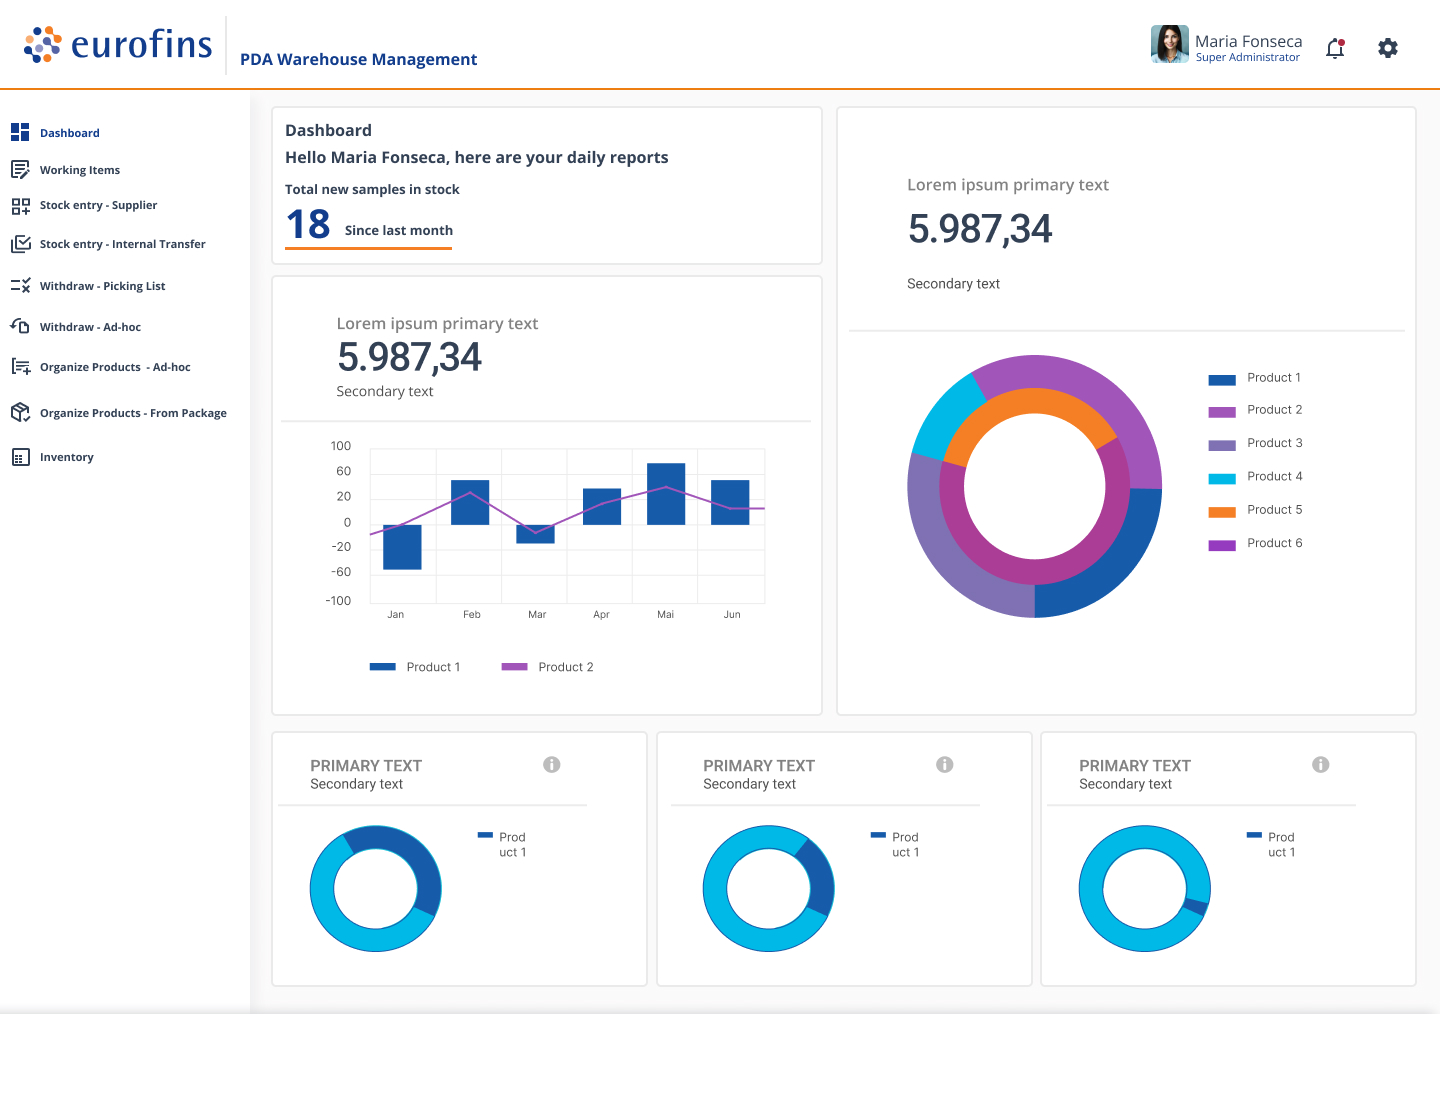Click the Eurofins logo
1440x1102 pixels.
[x=118, y=45]
